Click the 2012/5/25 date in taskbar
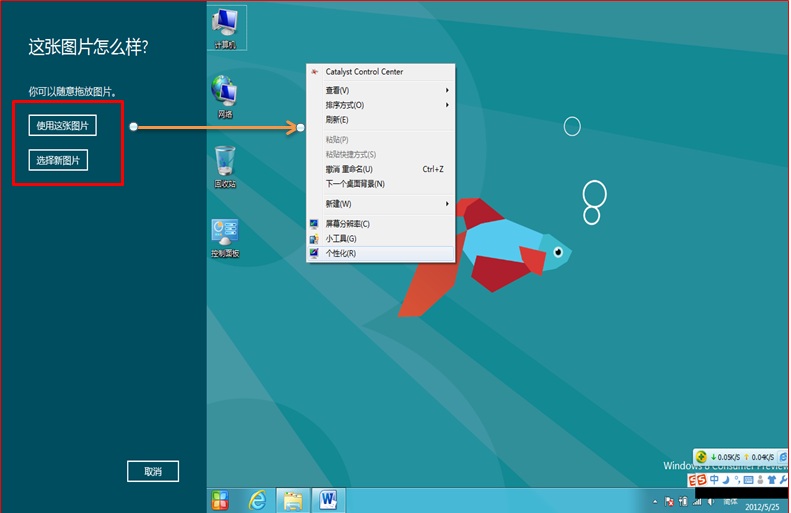Image resolution: width=791 pixels, height=513 pixels. tap(762, 506)
